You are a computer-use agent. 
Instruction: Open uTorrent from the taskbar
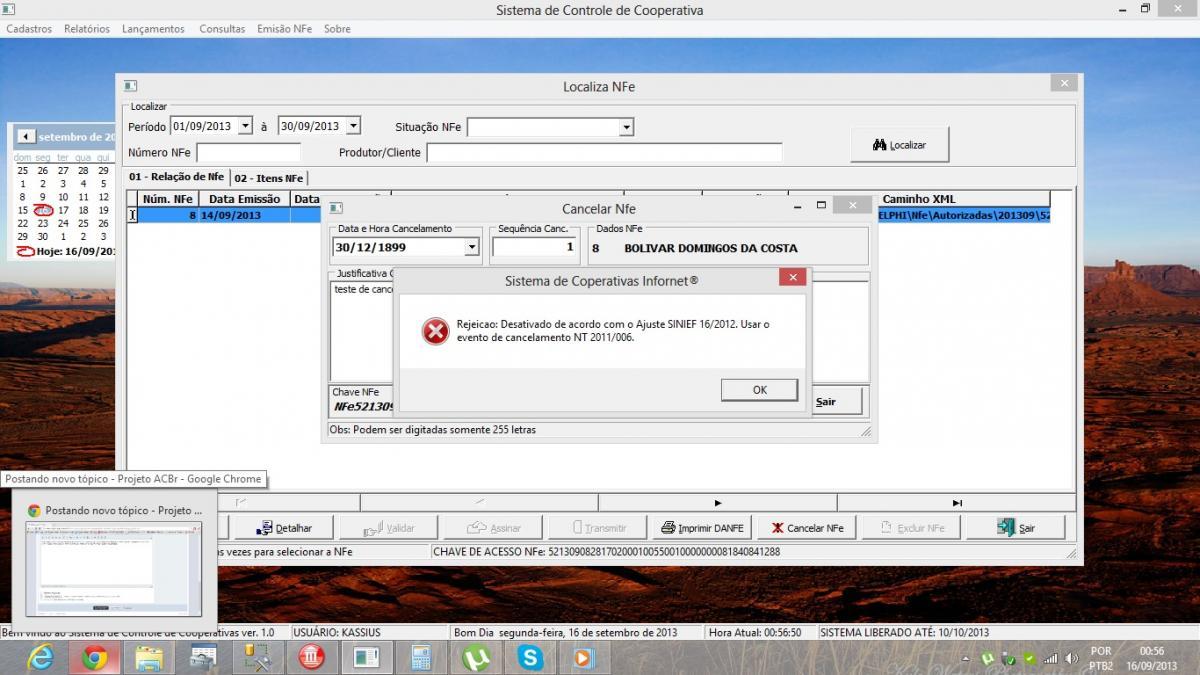pos(476,657)
